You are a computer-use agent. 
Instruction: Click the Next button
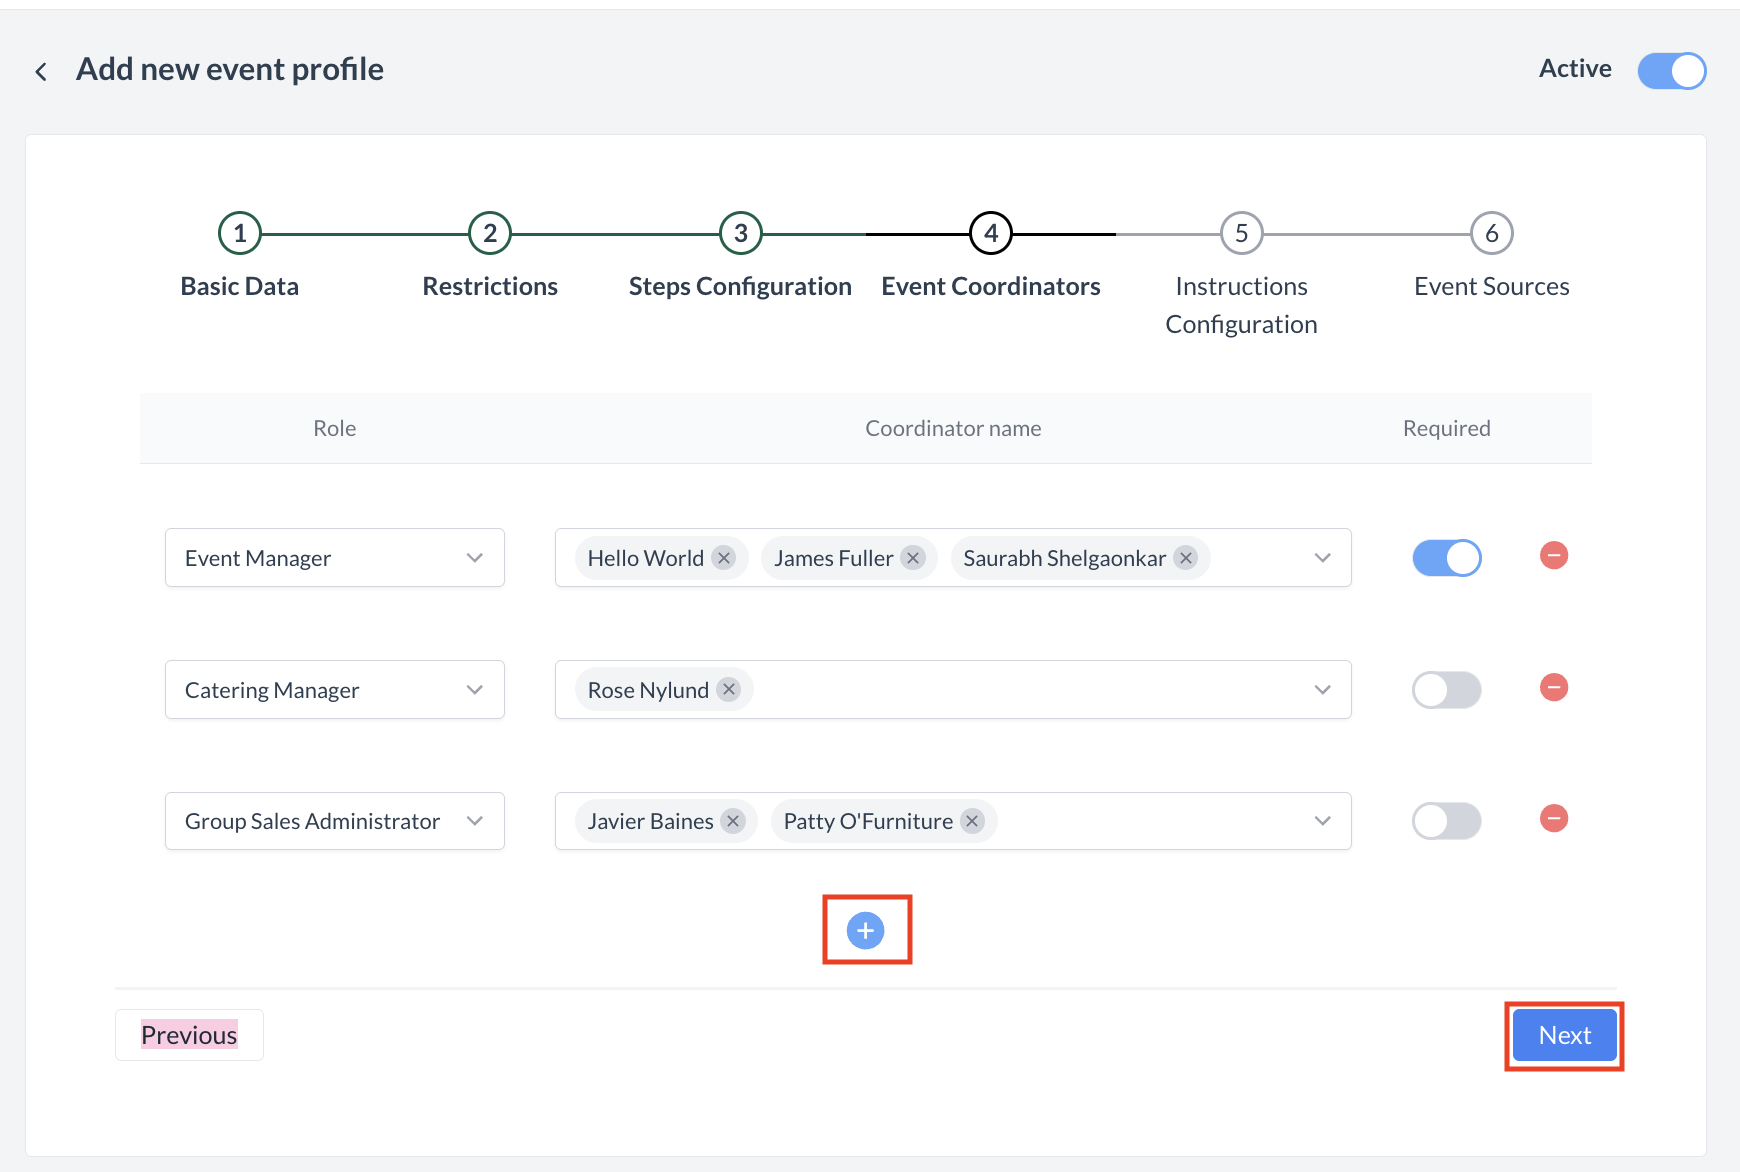[1564, 1035]
